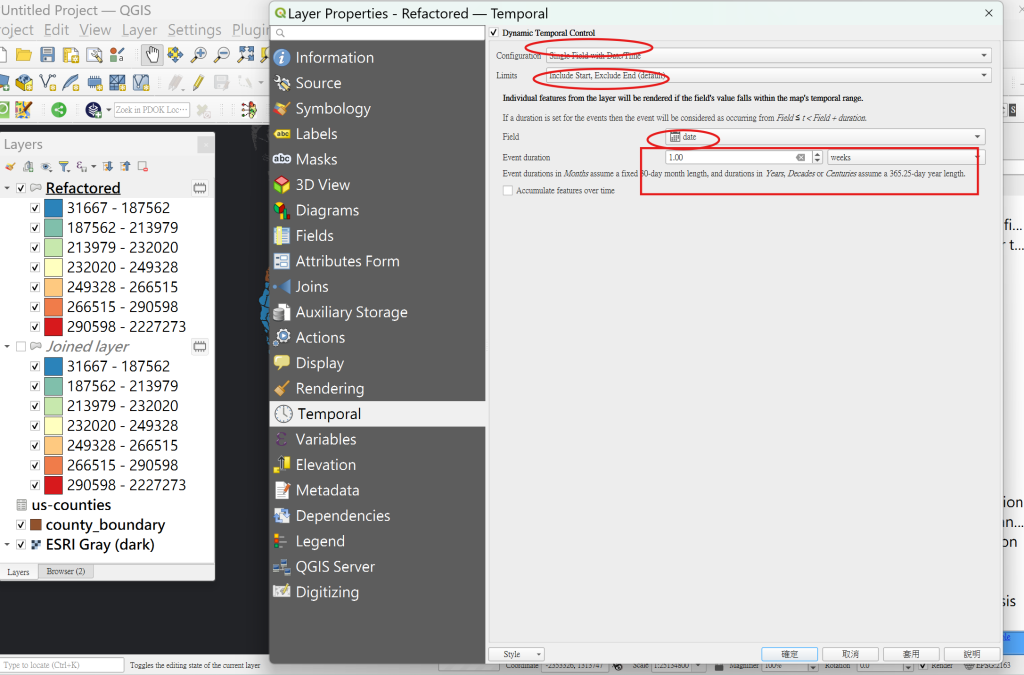Open the layout manager icon

(94, 55)
